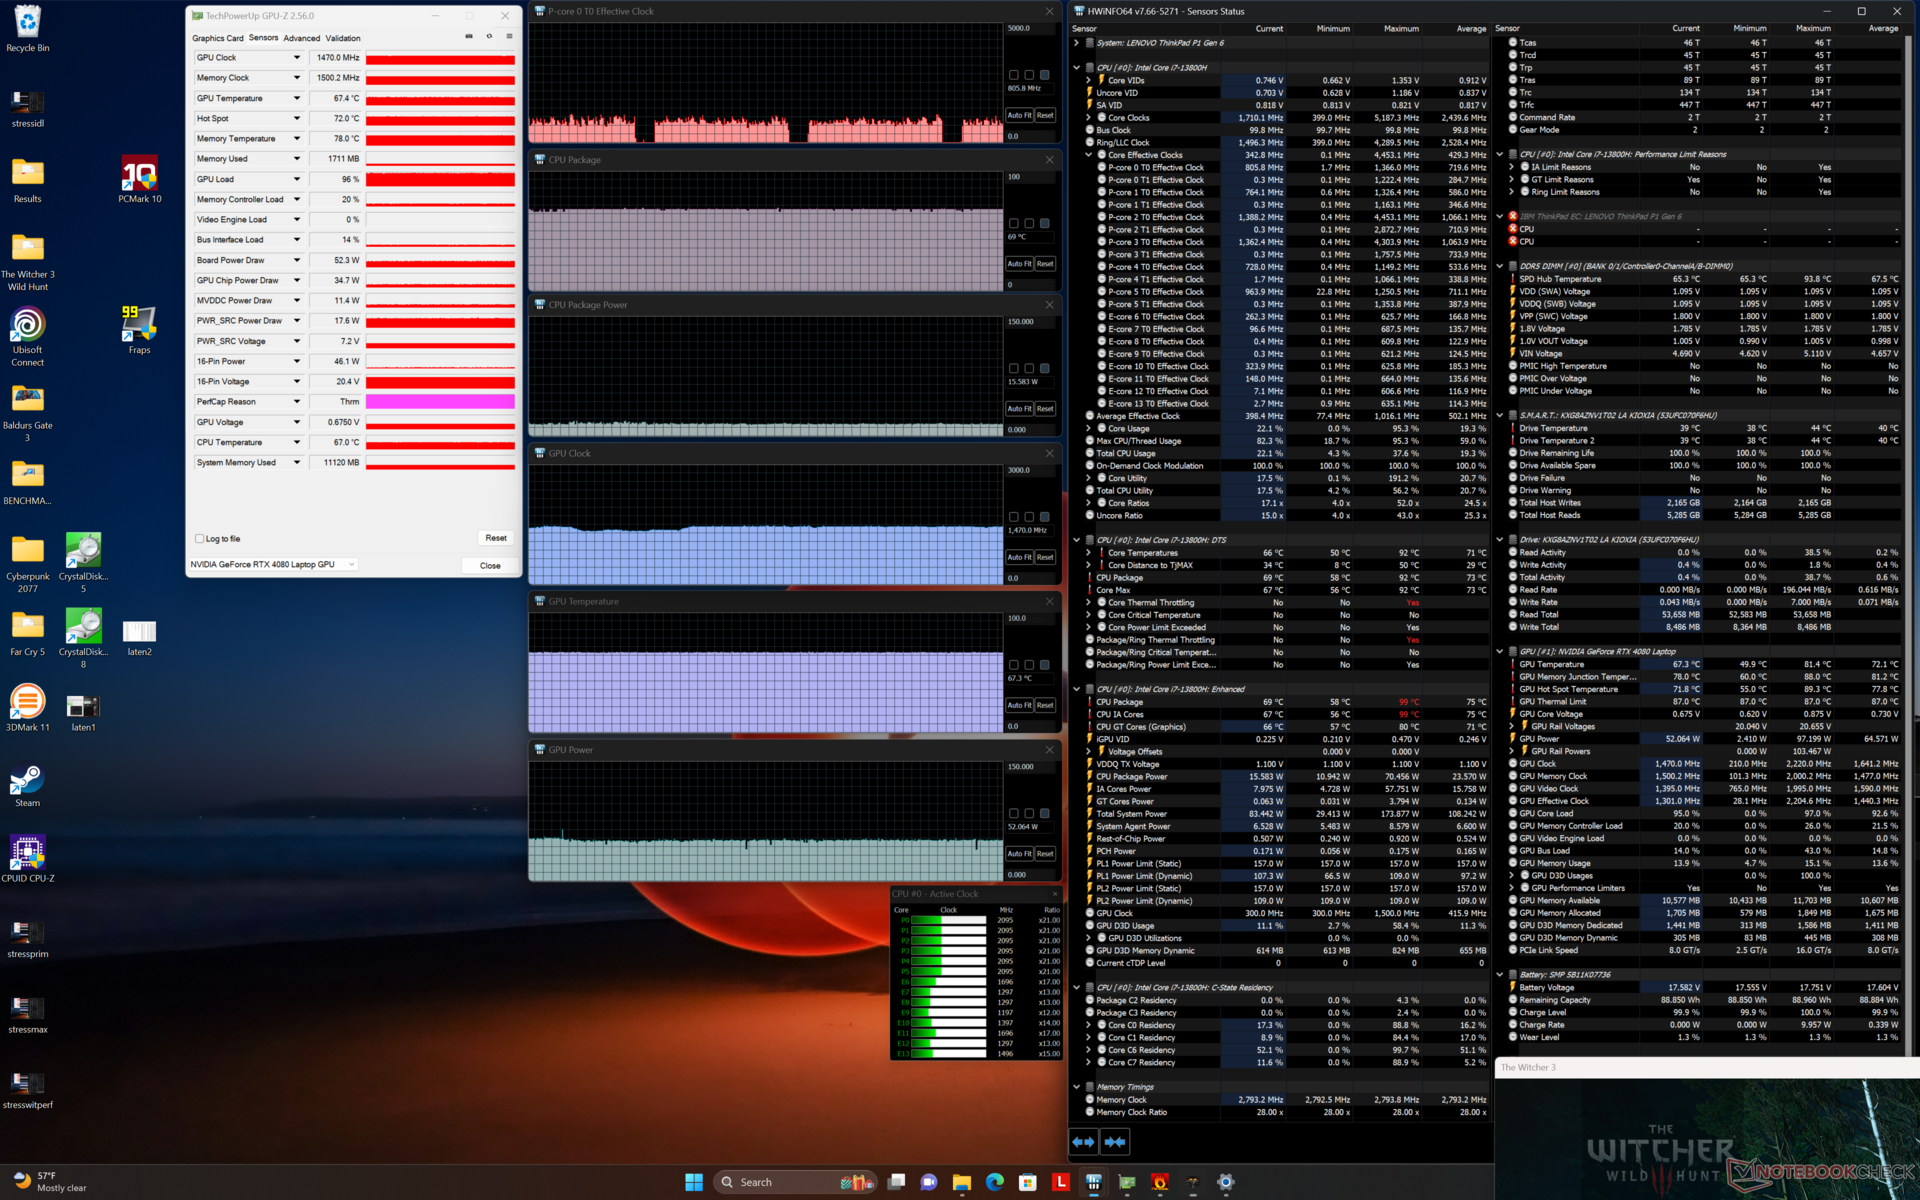Screen dimensions: 1920x1200
Task: Click the red GPU Load history bar
Action: pos(440,179)
